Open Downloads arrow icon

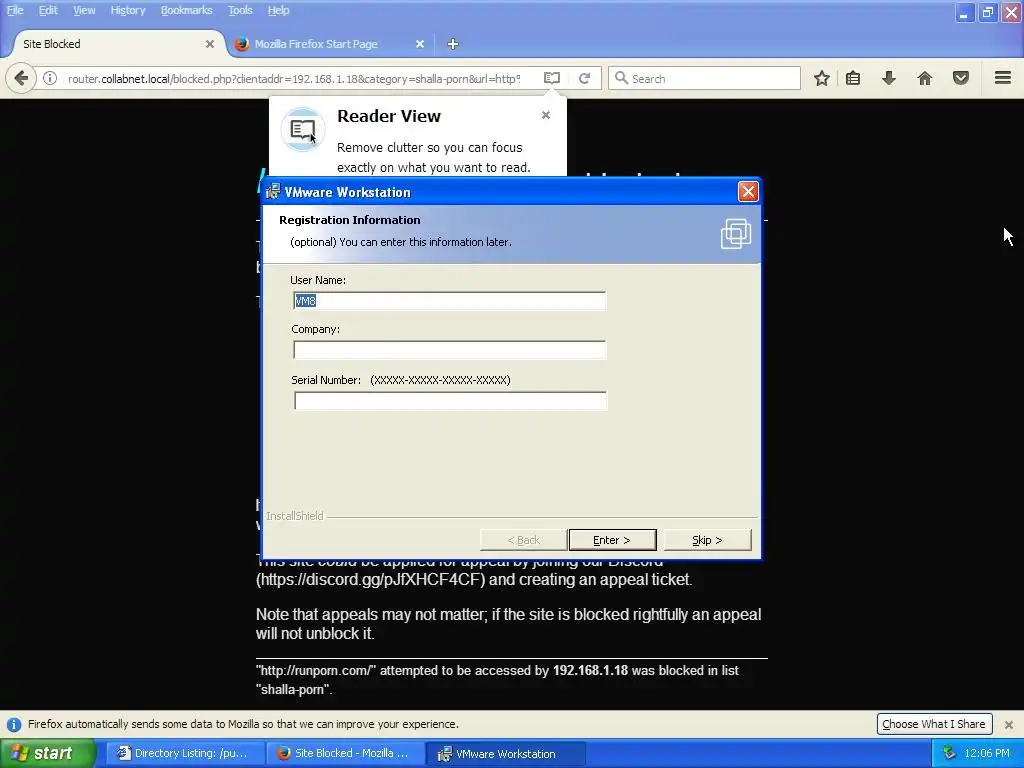tap(889, 78)
